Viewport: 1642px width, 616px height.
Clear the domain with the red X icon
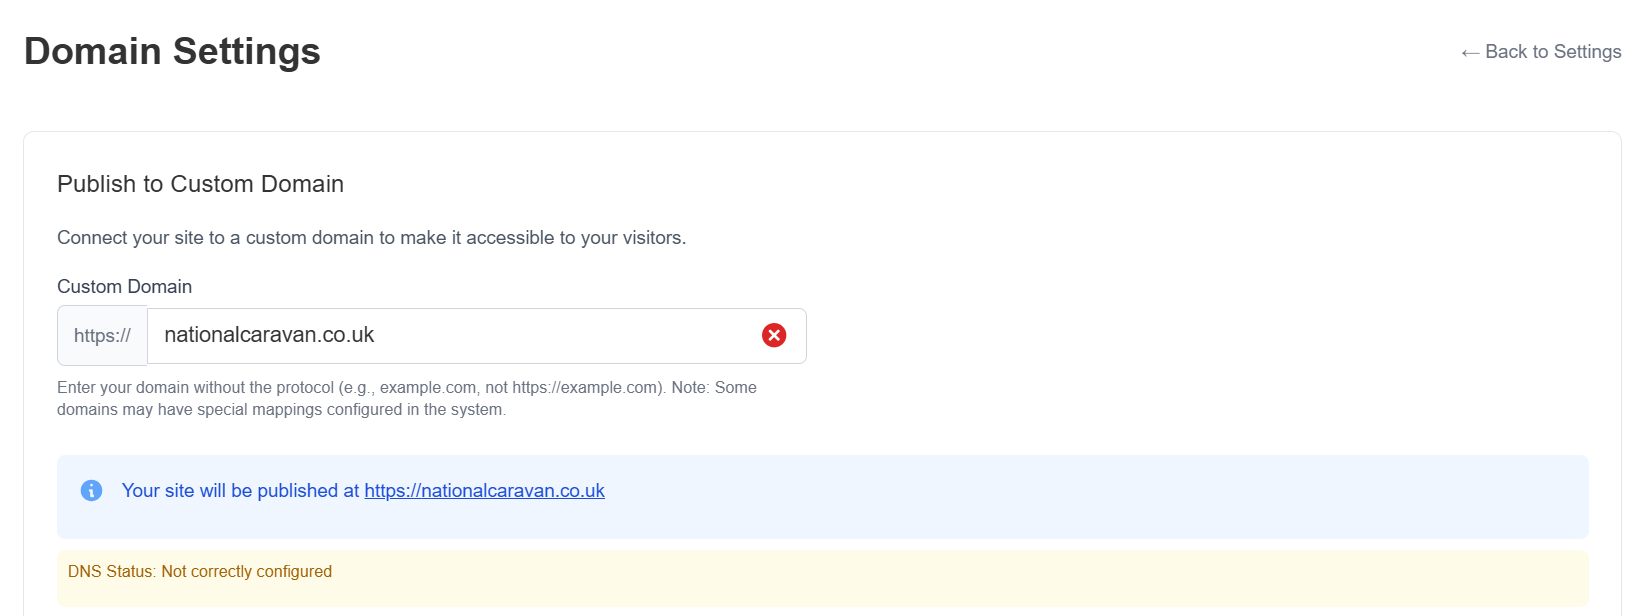tap(774, 335)
